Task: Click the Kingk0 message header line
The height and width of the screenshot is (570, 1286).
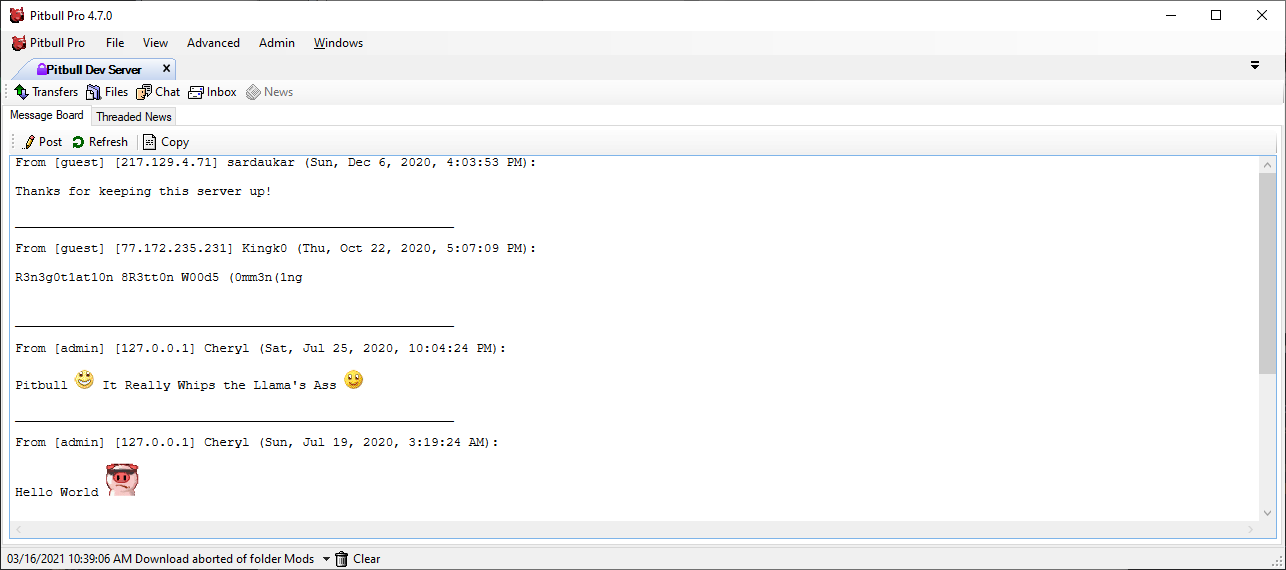Action: tap(276, 248)
